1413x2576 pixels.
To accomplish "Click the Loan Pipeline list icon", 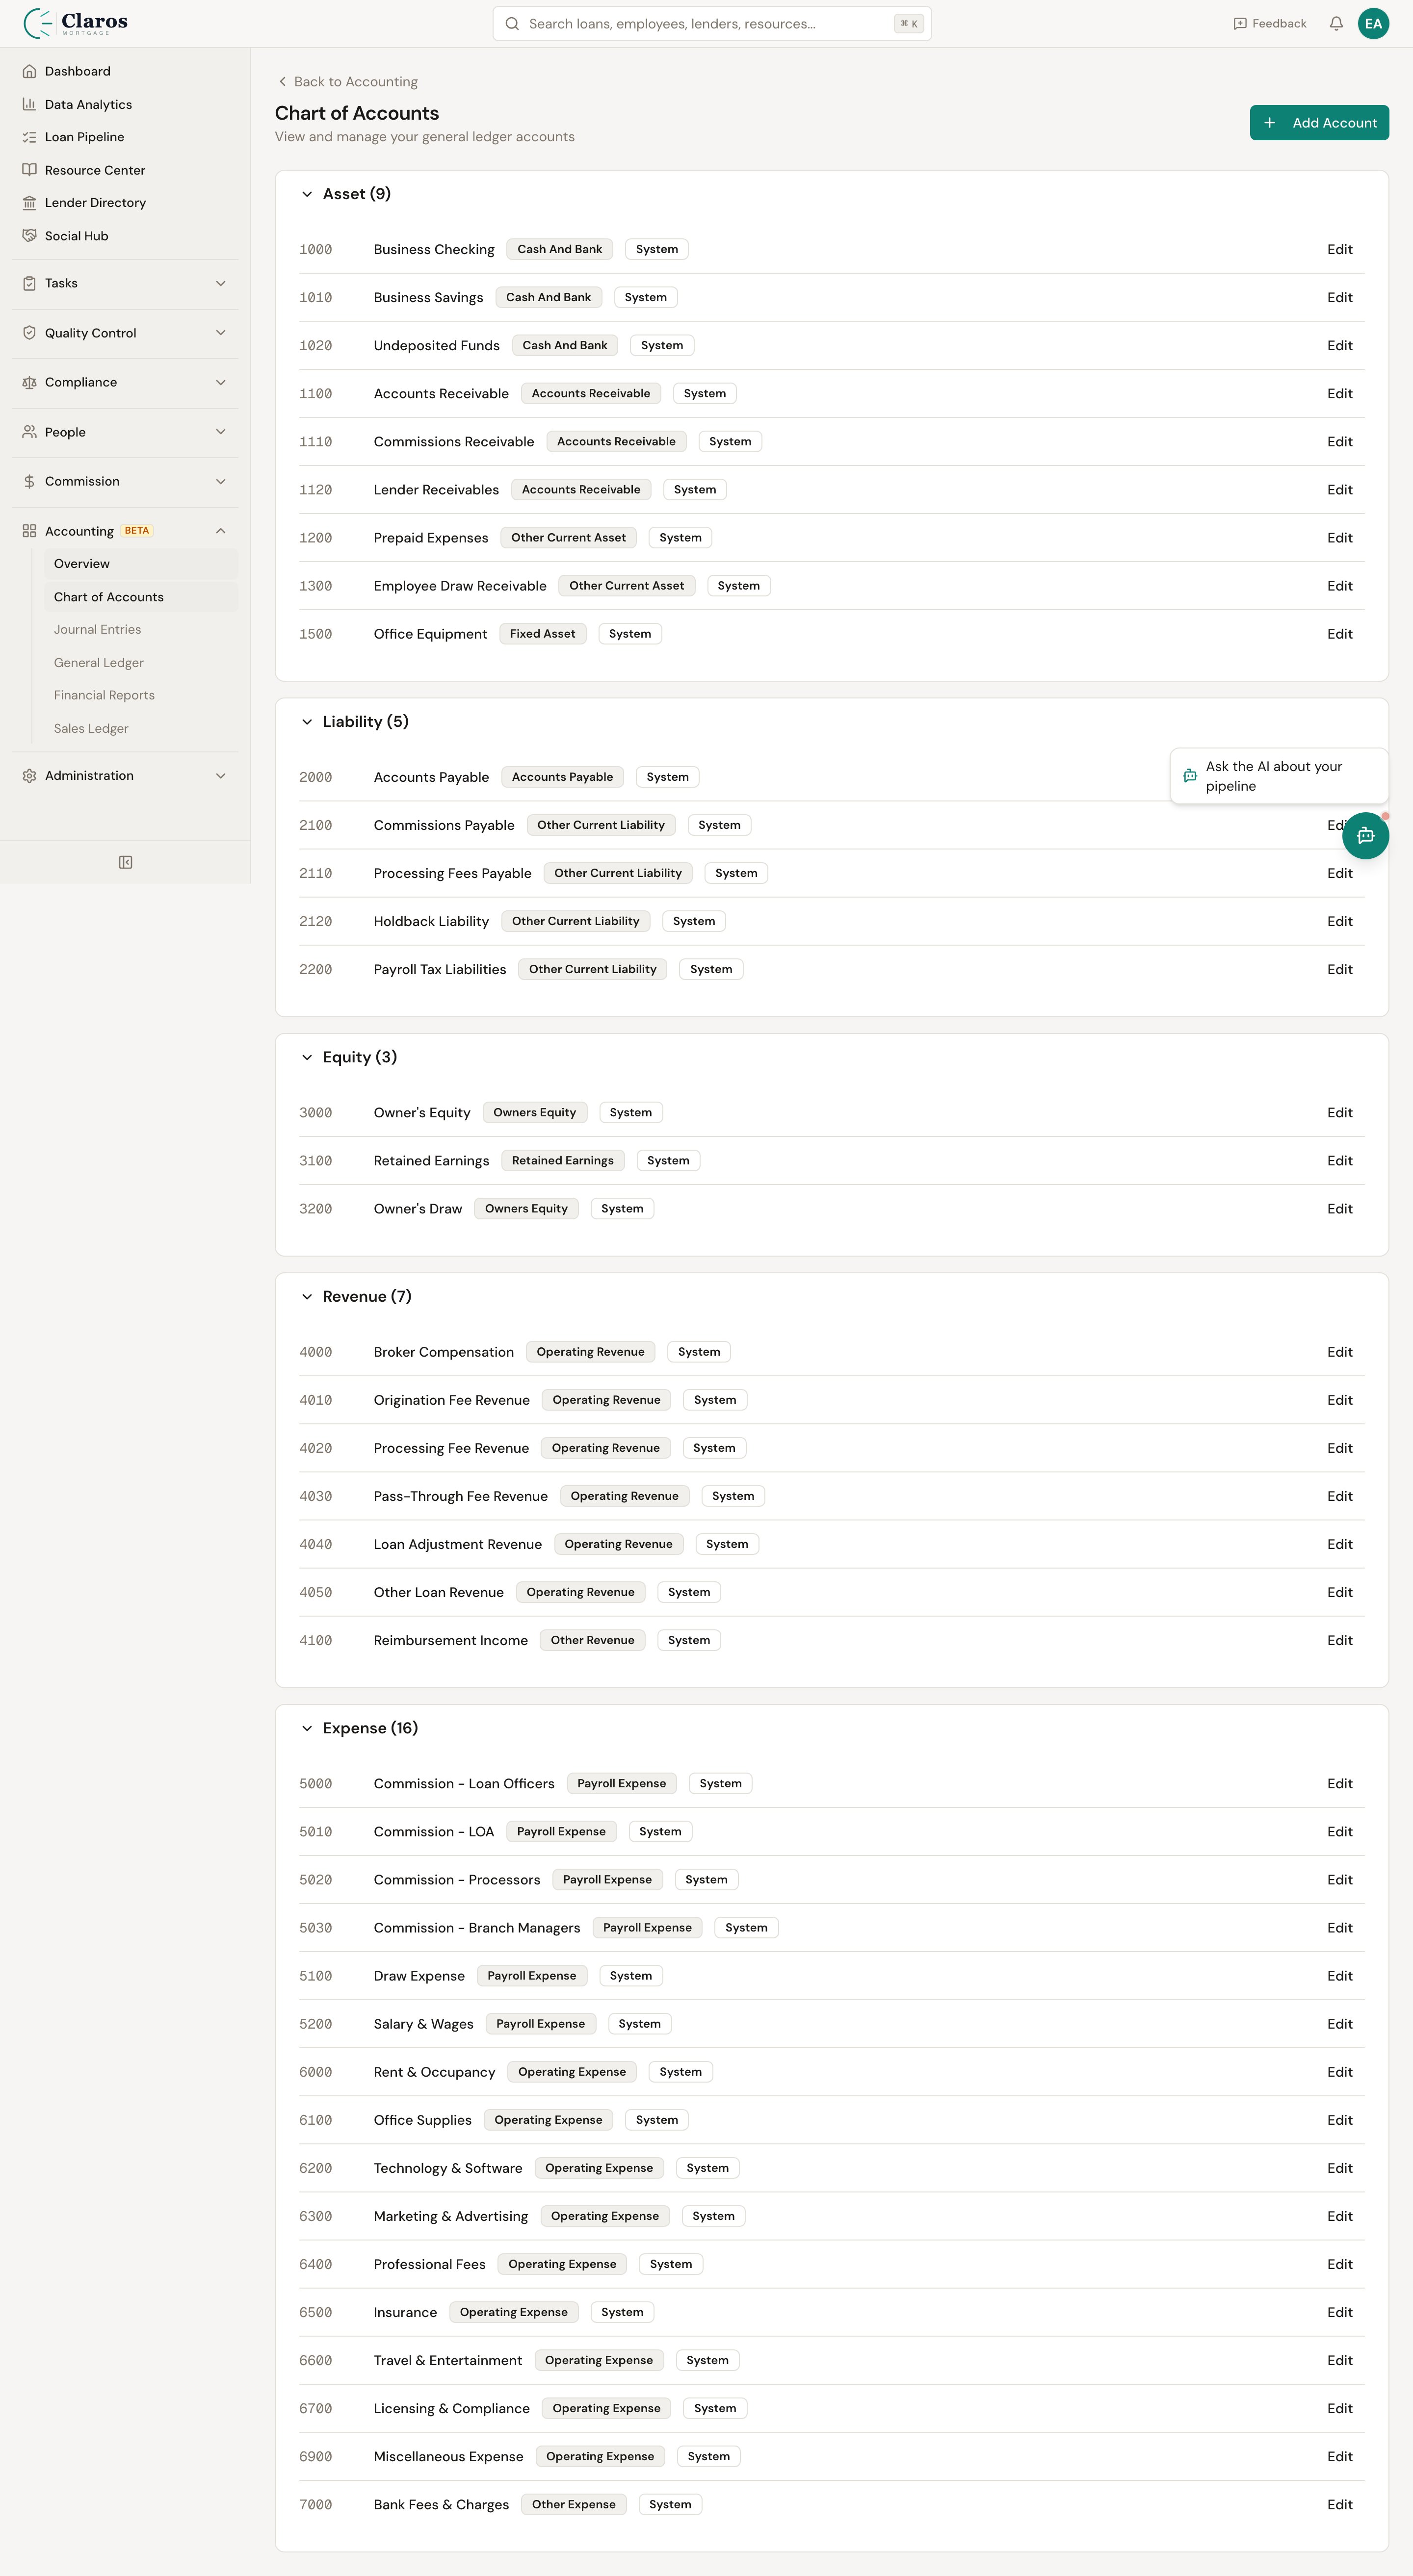I will 29,137.
